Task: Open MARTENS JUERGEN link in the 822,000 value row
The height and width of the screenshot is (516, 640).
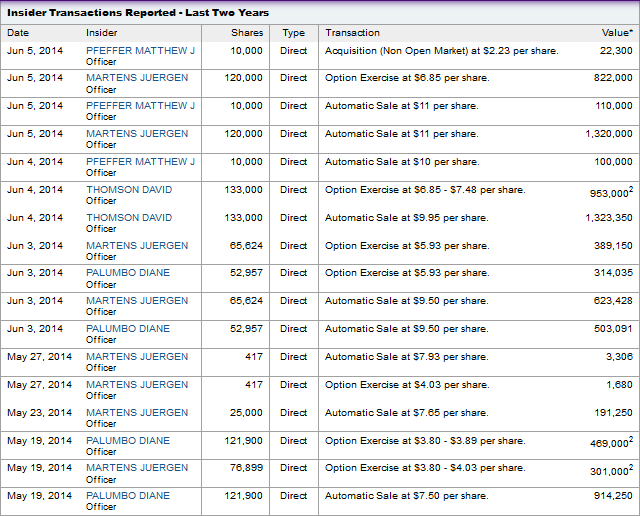Action: [137, 78]
